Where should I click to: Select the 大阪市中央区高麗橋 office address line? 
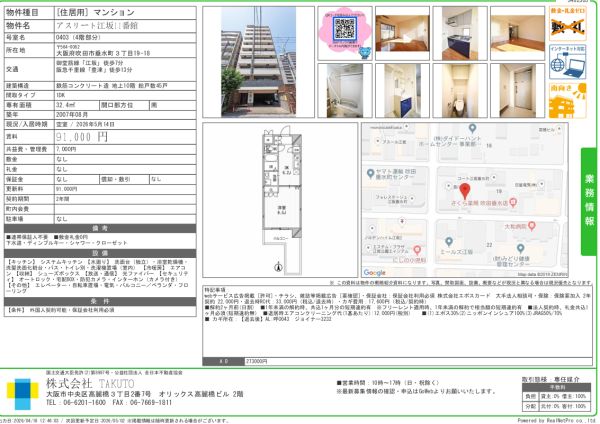145,394
